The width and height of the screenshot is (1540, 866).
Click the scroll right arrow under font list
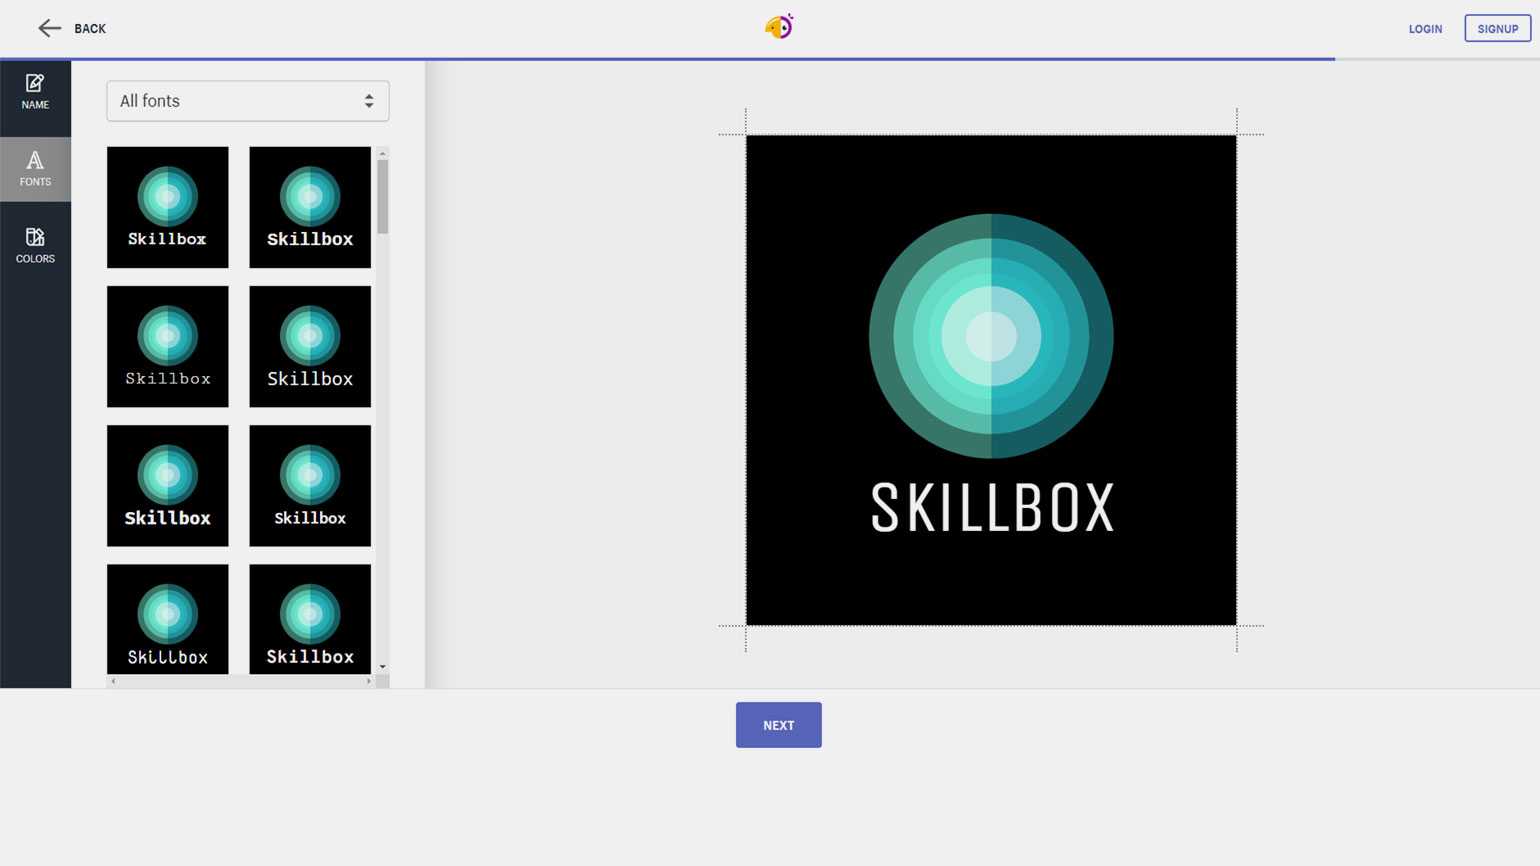(369, 681)
